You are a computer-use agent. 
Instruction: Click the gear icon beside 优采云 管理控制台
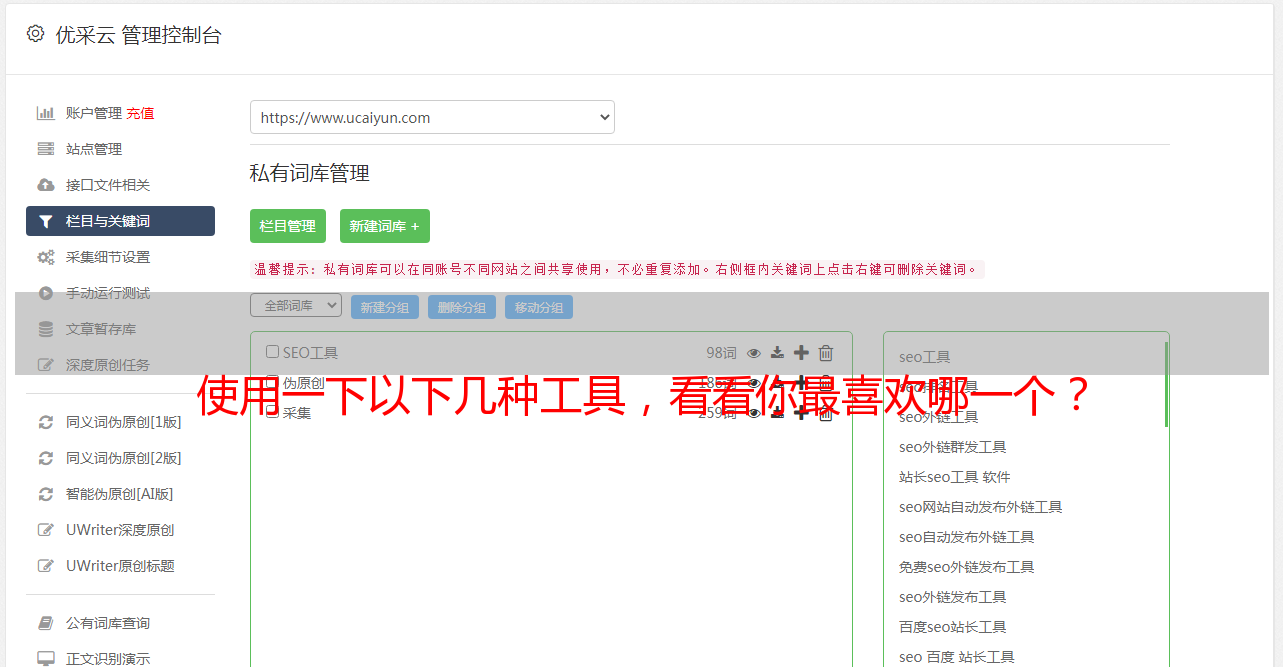point(36,34)
